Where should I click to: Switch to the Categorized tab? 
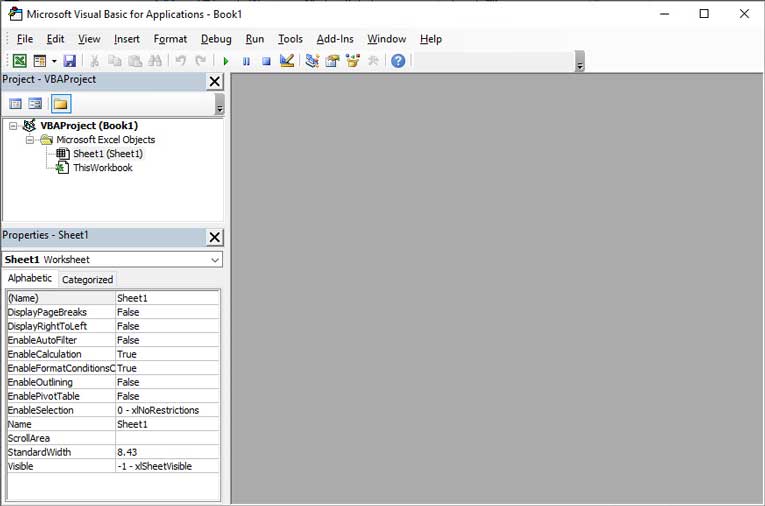point(87,280)
